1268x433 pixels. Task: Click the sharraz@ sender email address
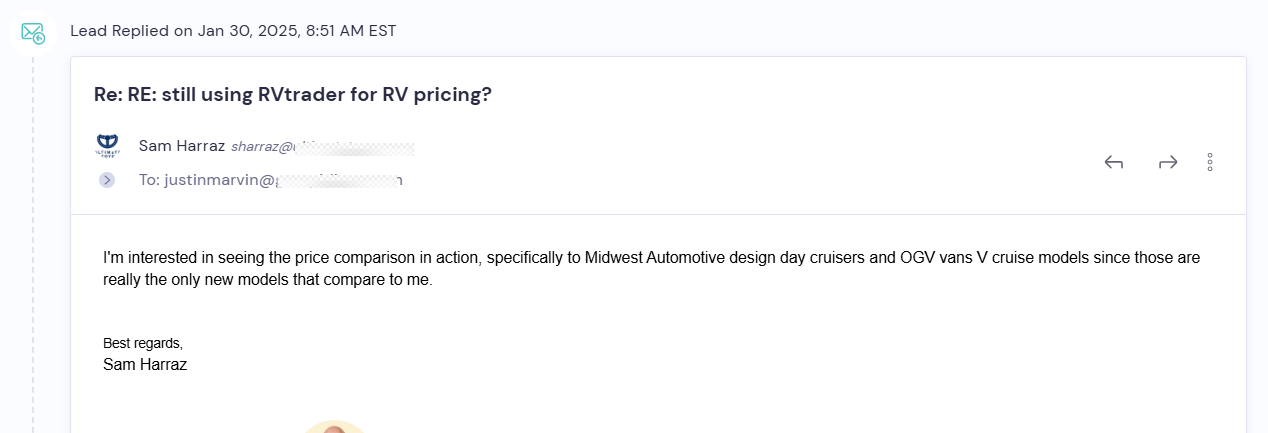pos(322,147)
